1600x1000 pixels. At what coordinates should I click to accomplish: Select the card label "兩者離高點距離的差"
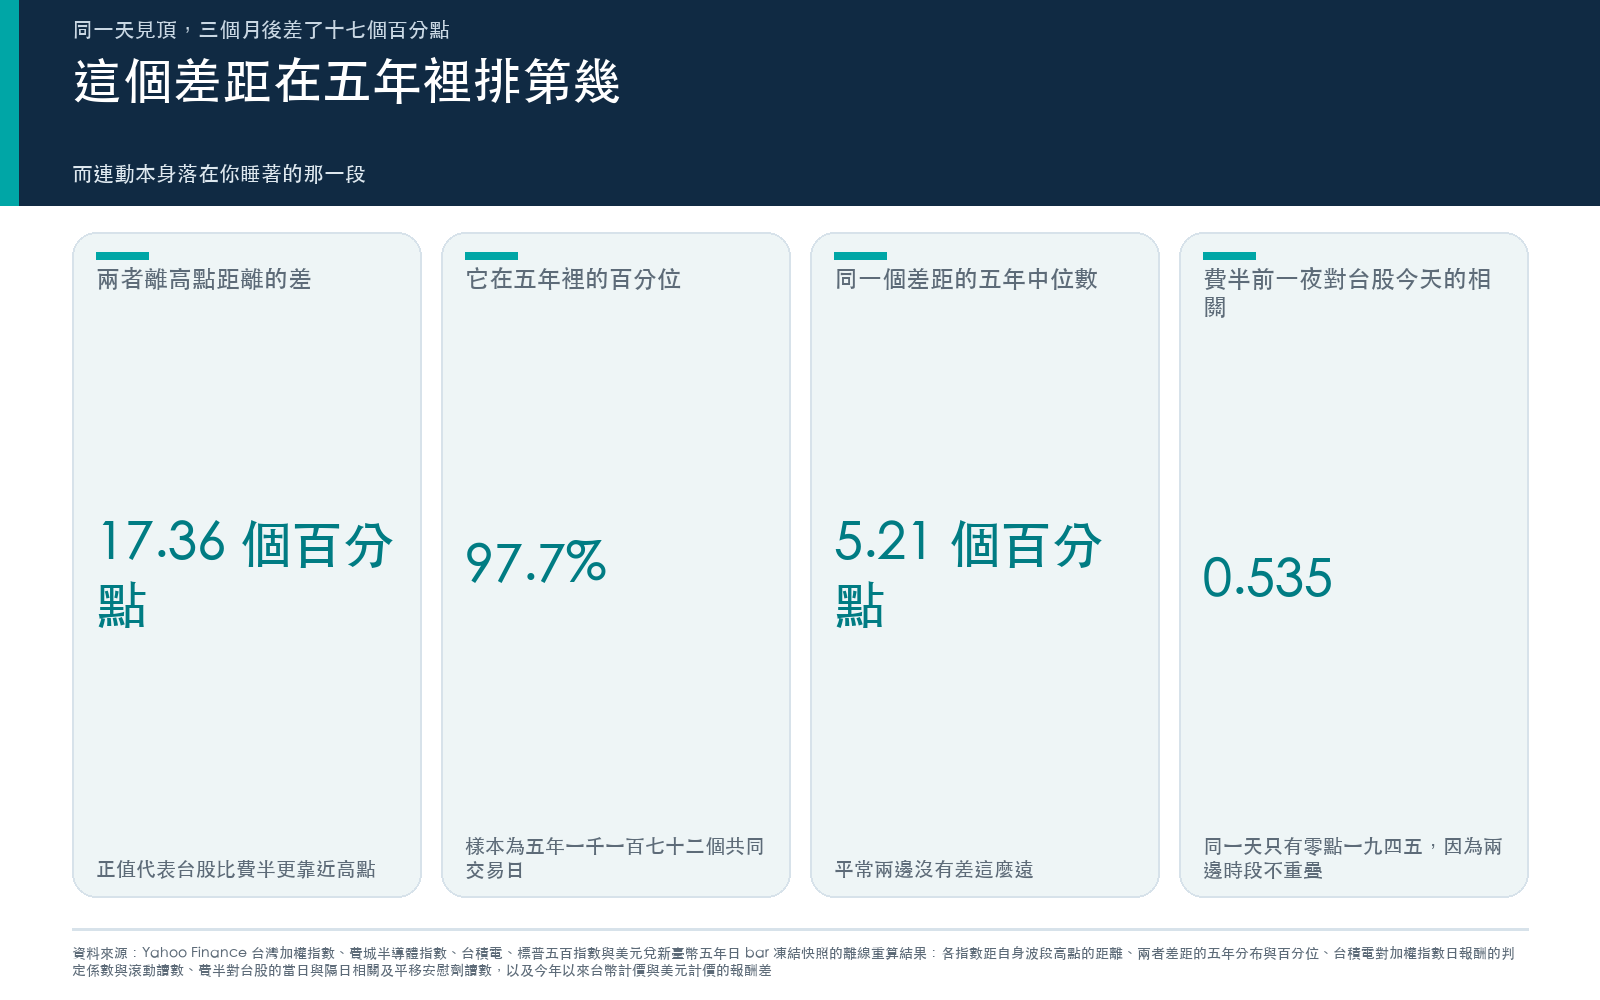(204, 279)
